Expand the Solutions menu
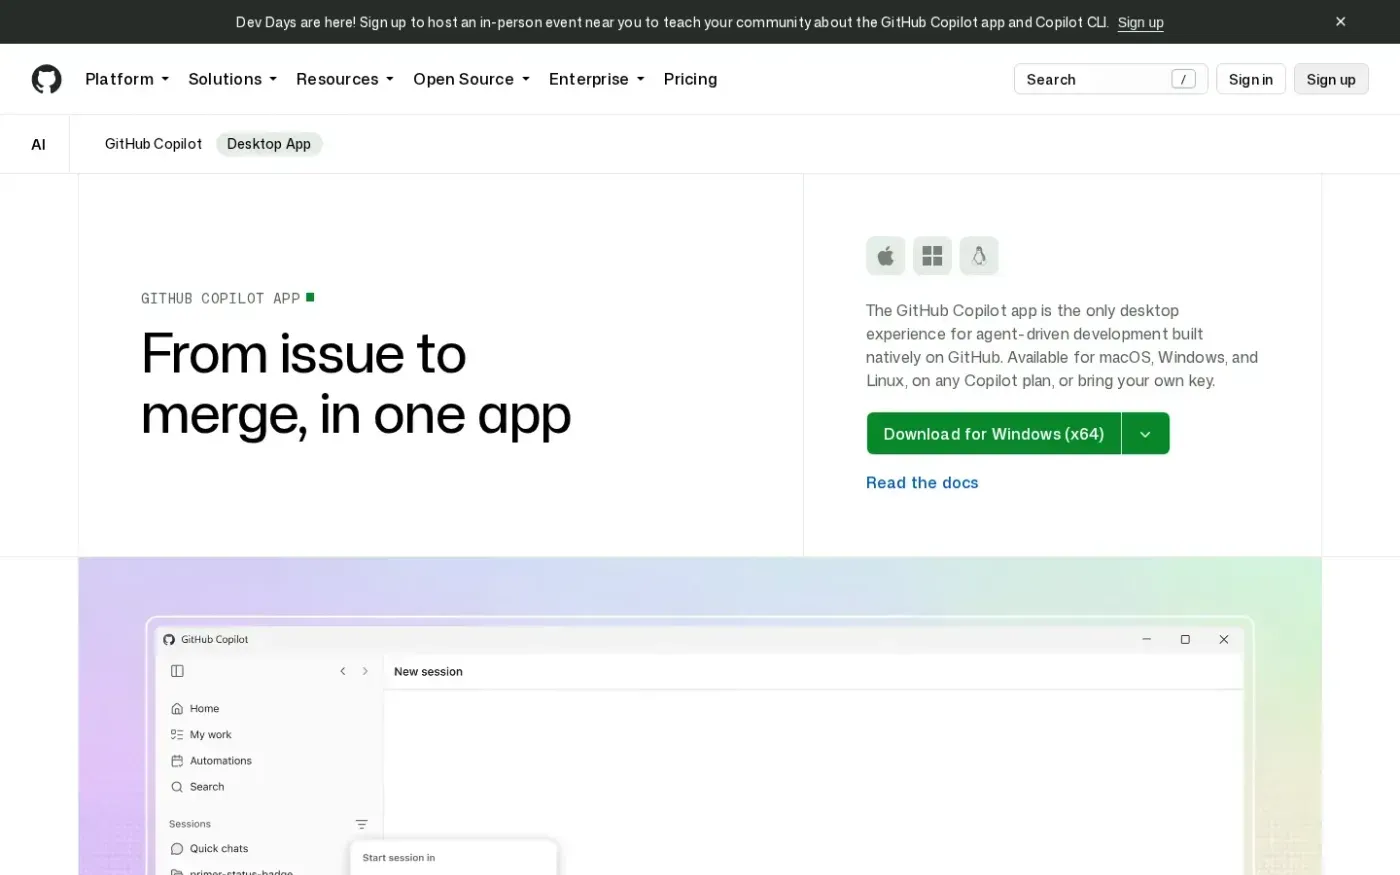 tap(232, 79)
